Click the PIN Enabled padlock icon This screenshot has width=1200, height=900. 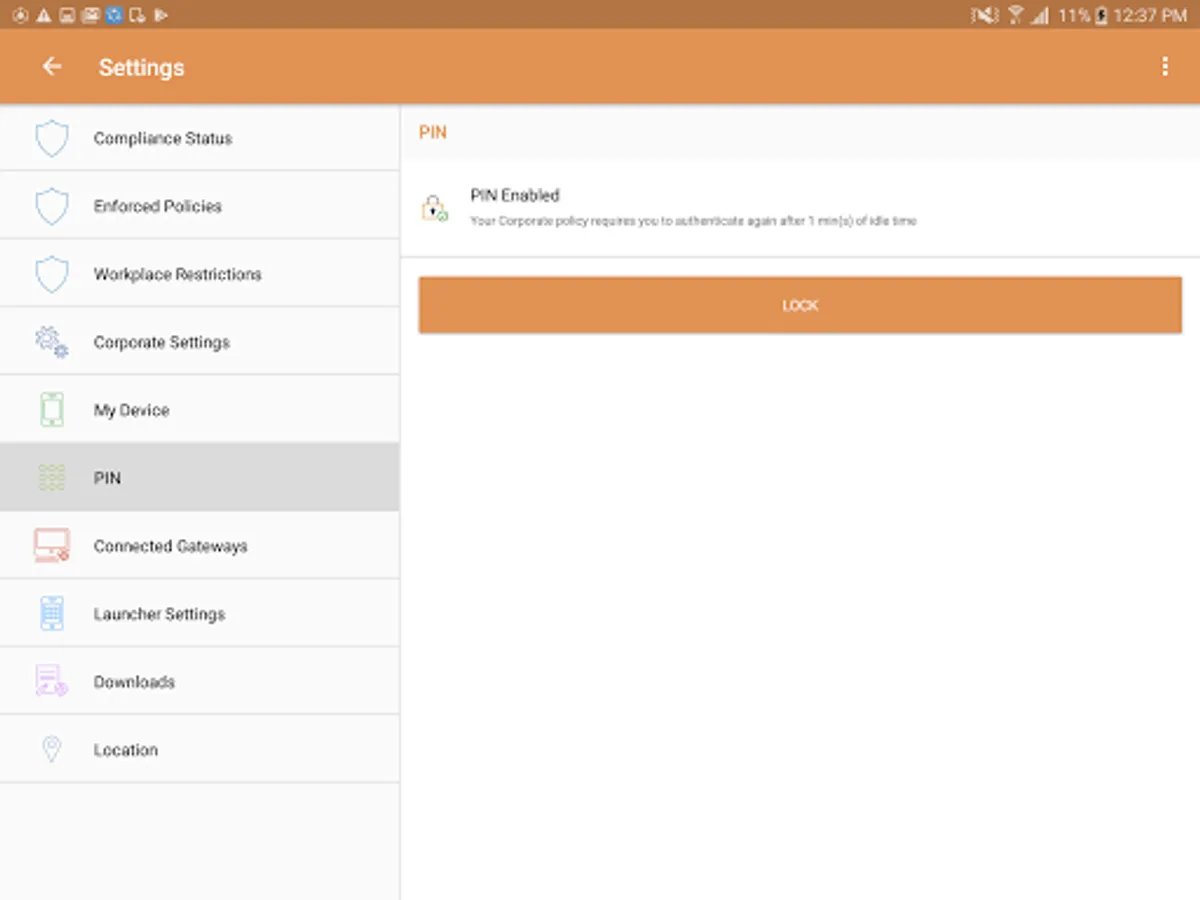(x=435, y=208)
